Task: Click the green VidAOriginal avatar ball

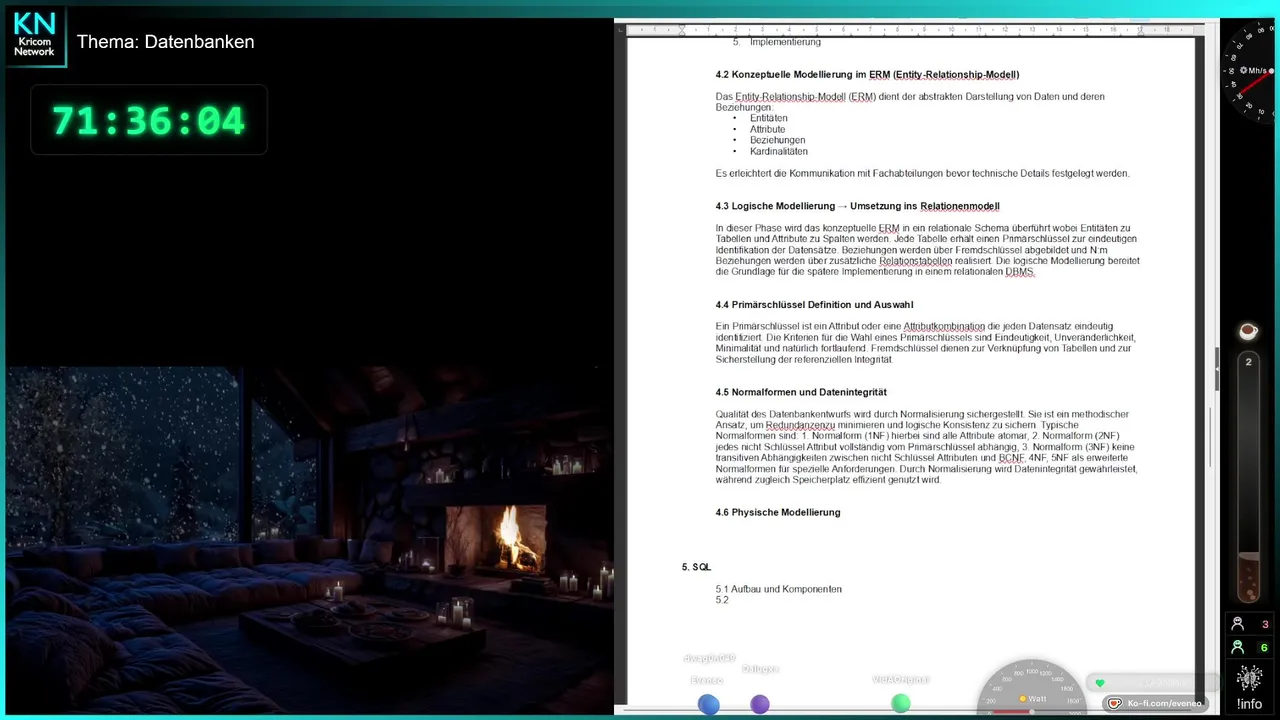Action: [901, 703]
